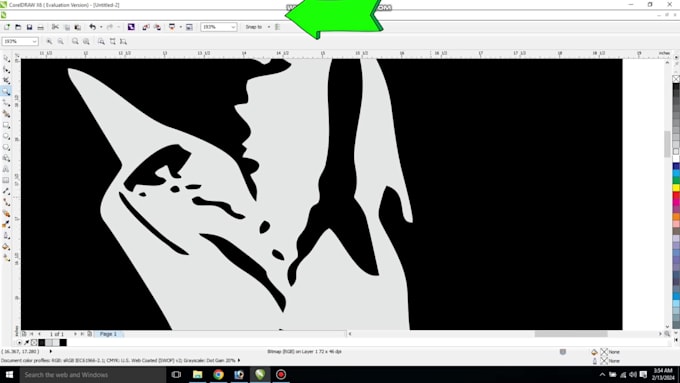This screenshot has height=383, width=680.
Task: Open the Publish to PDF dropdown arrow
Action: tap(180, 27)
